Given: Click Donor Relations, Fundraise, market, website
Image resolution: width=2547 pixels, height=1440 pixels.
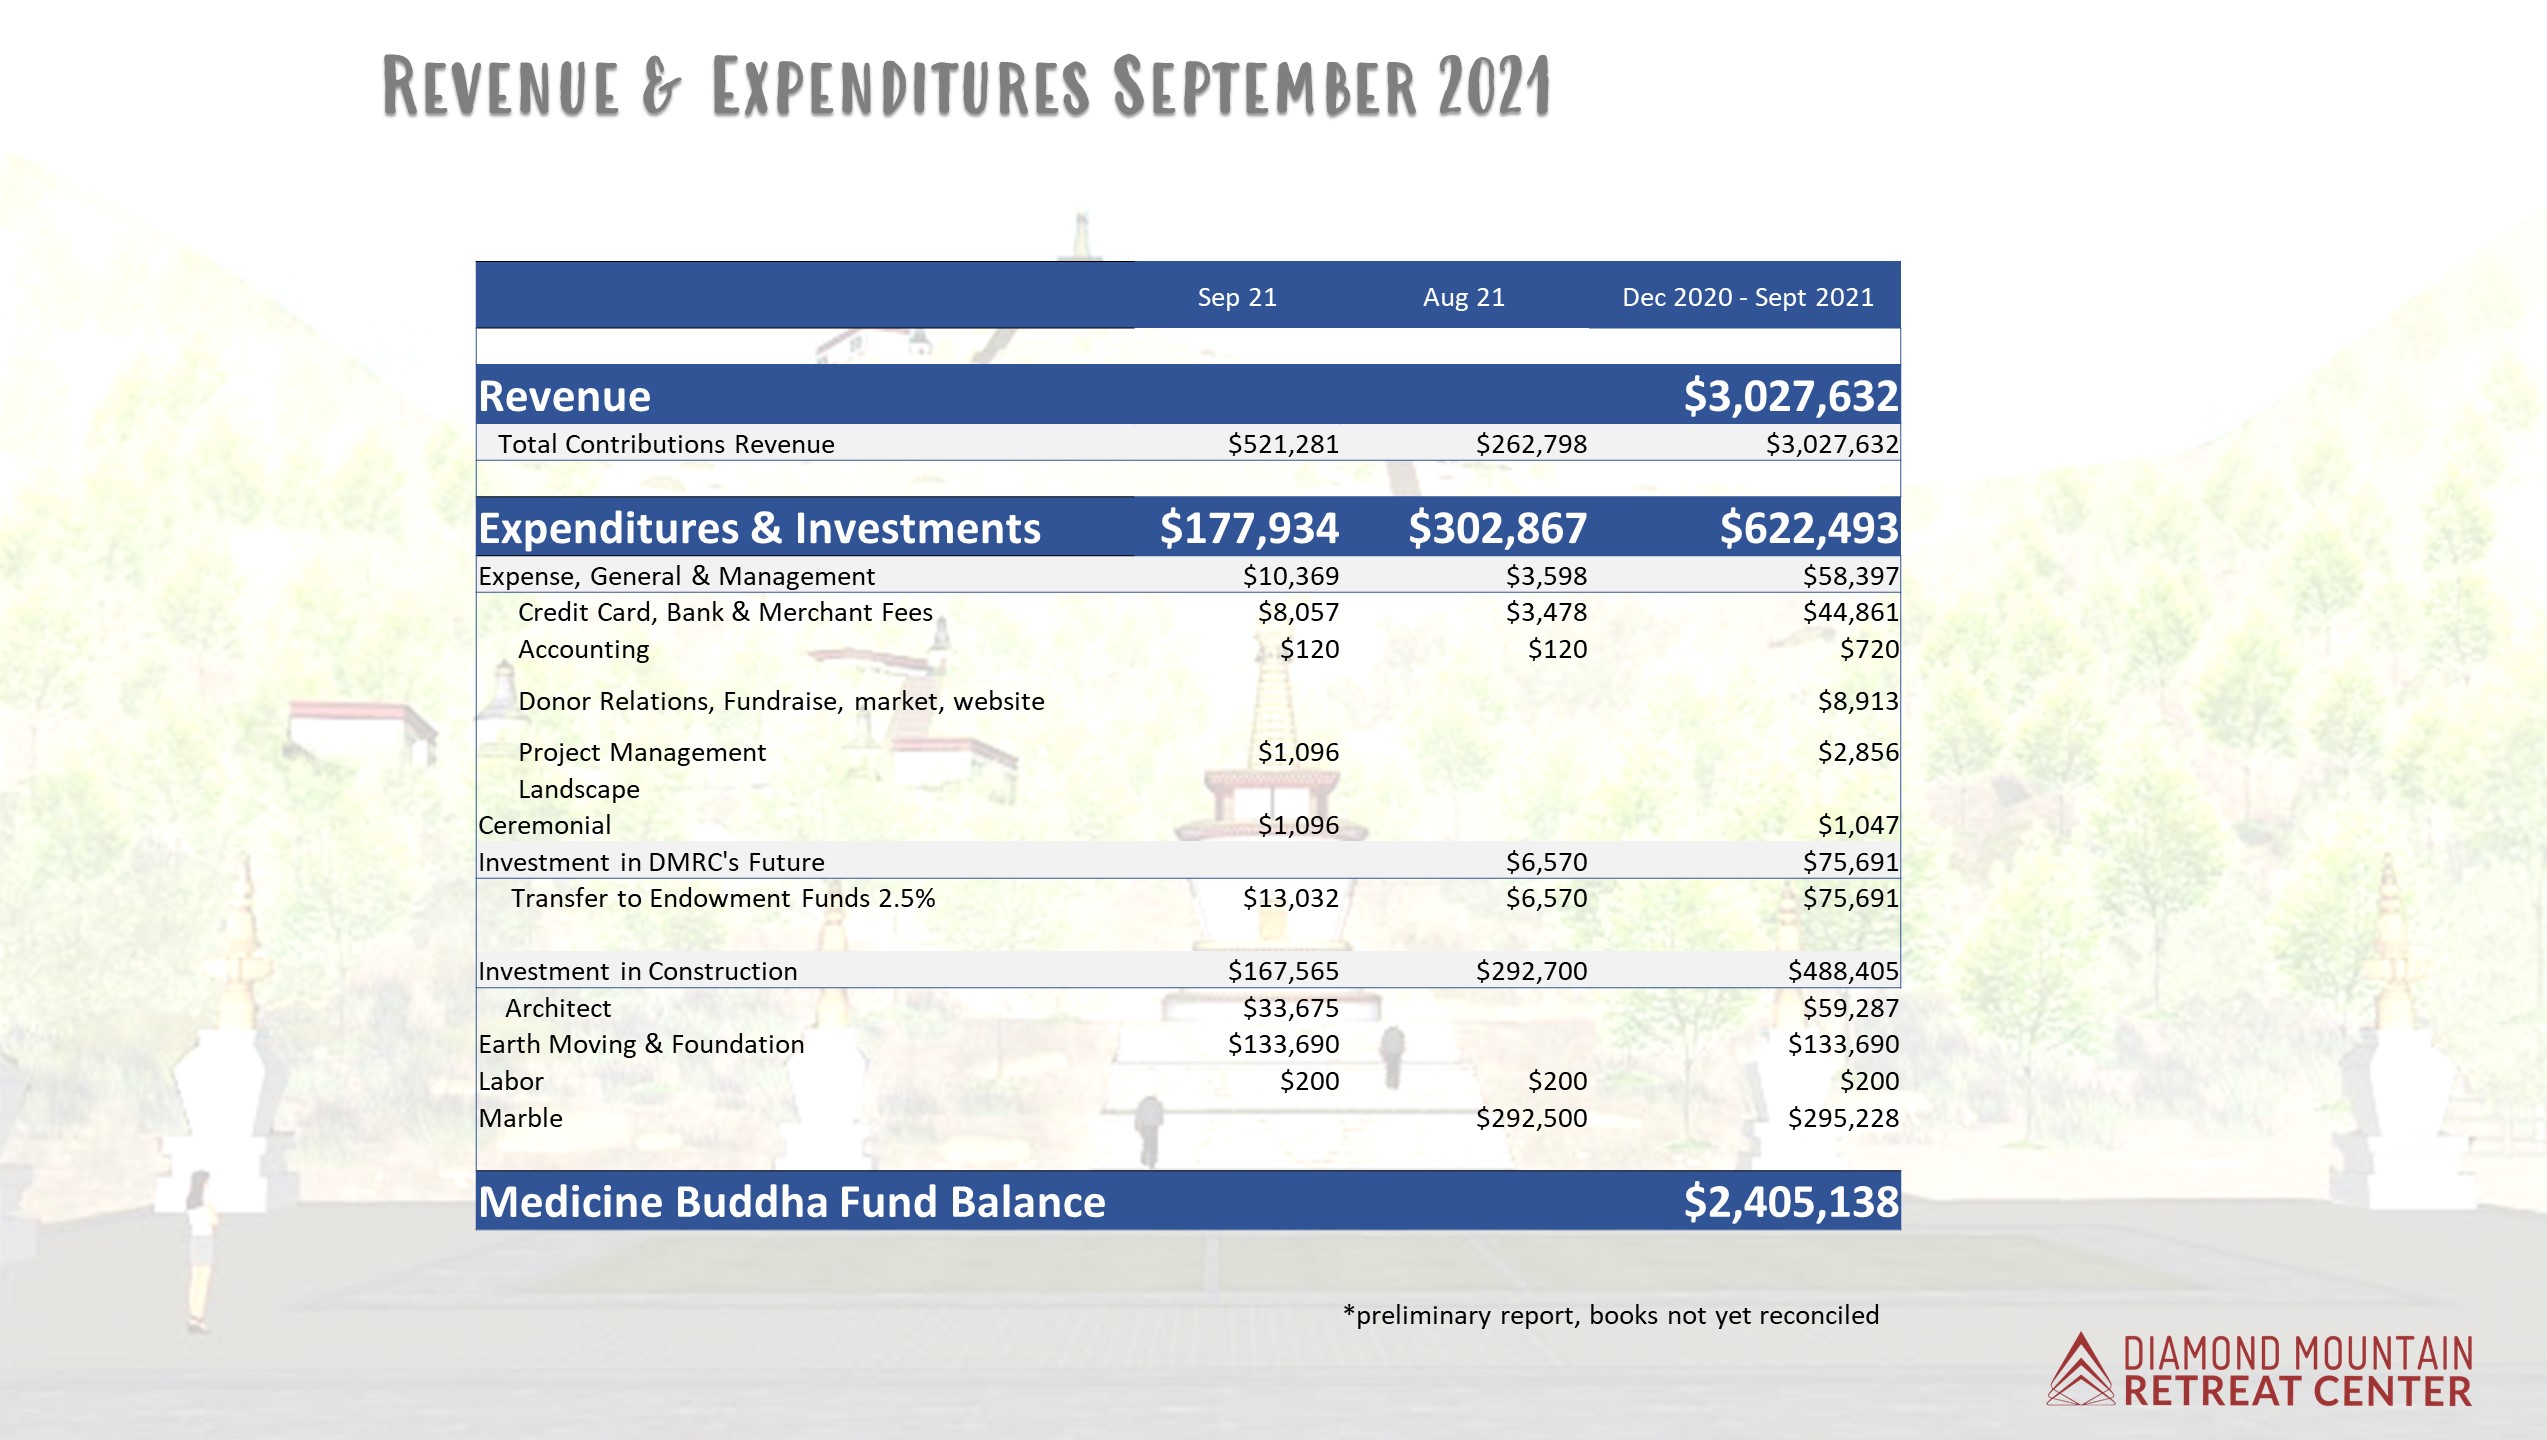Looking at the screenshot, I should pos(781,701).
